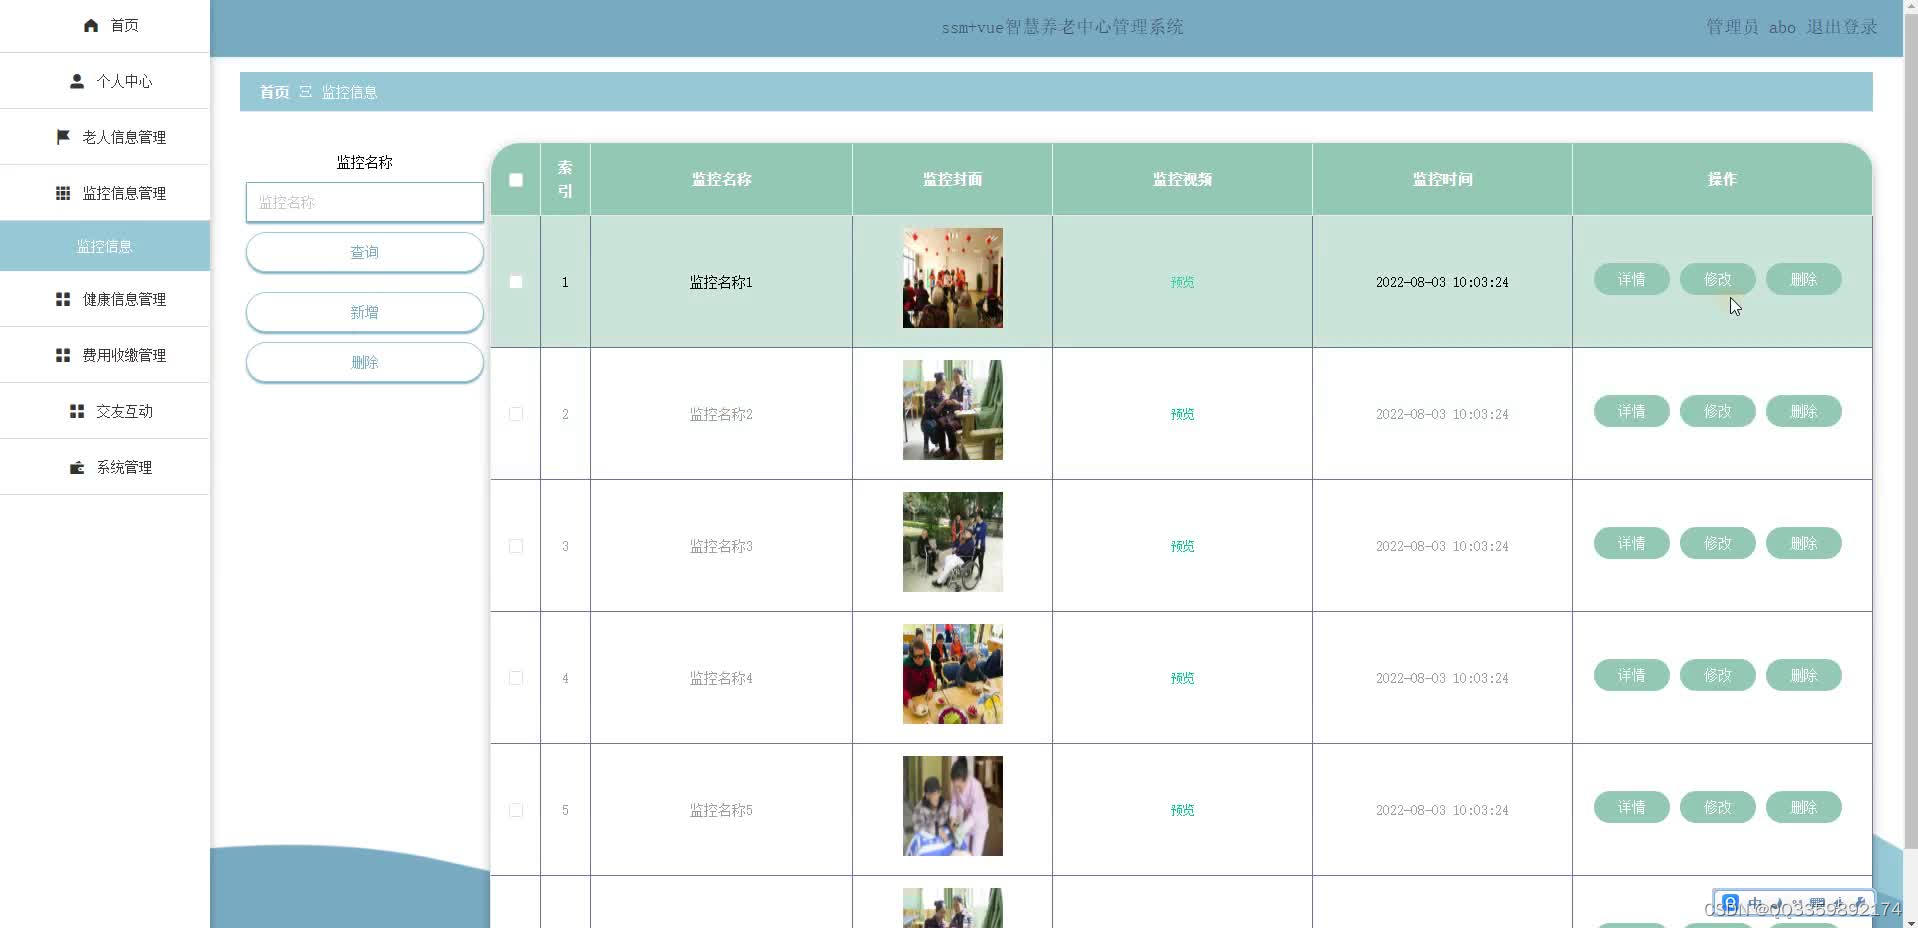Screen dimensions: 1918x928
Task: Click the 监控时间 column header
Action: [x=1442, y=179]
